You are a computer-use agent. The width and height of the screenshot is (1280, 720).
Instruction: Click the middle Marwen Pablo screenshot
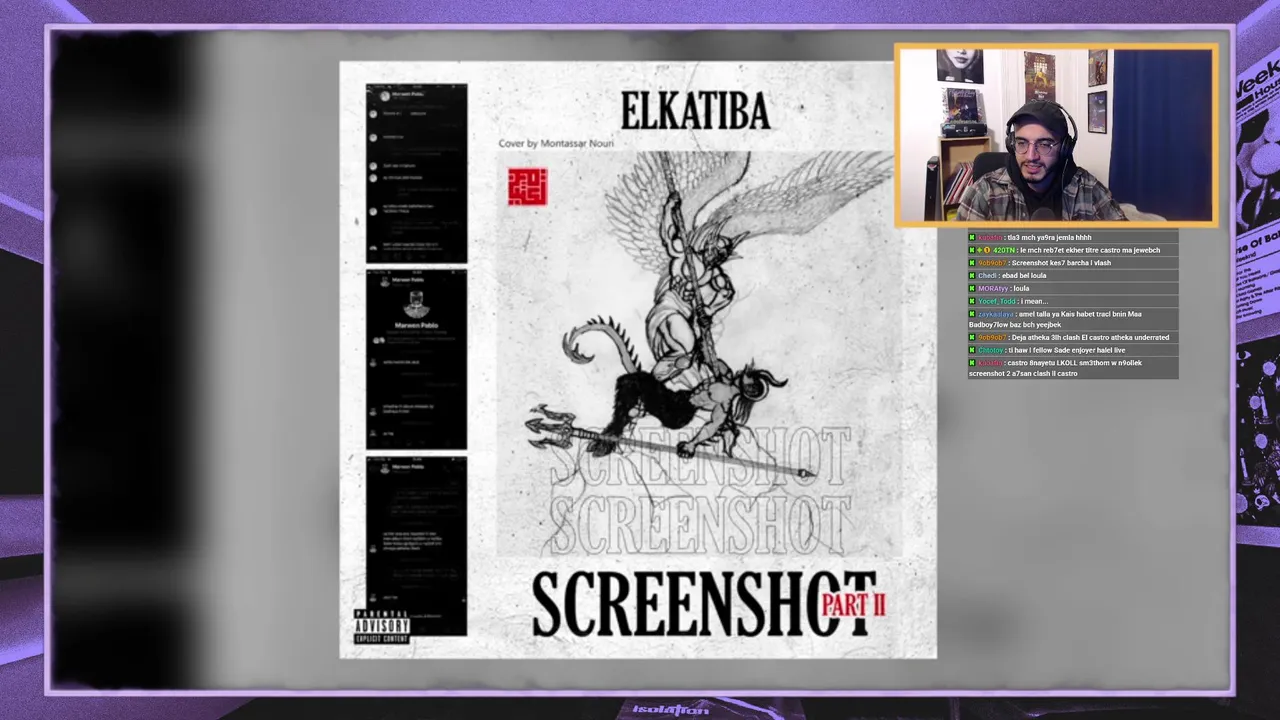pos(416,359)
